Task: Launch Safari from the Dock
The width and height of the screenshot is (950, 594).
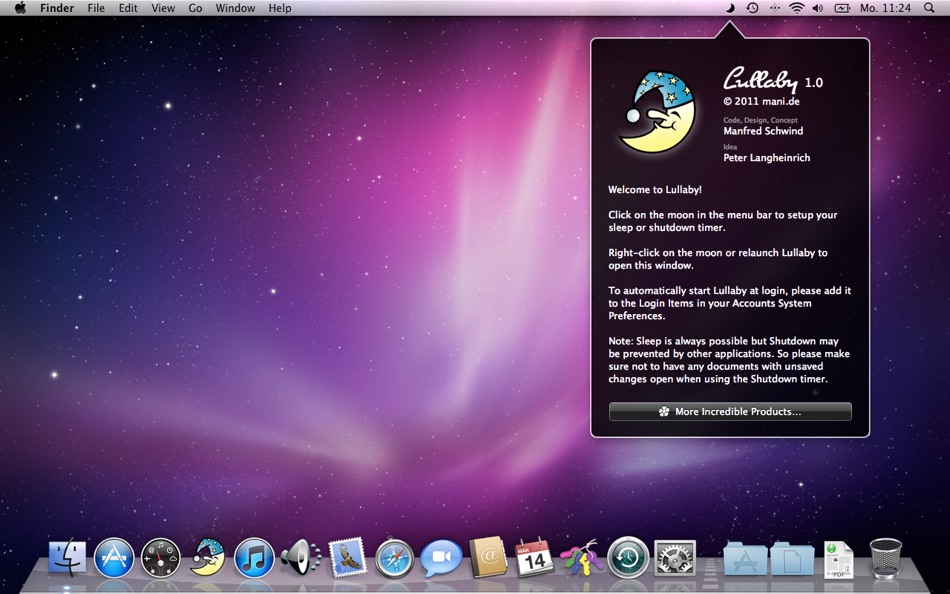Action: click(x=394, y=558)
